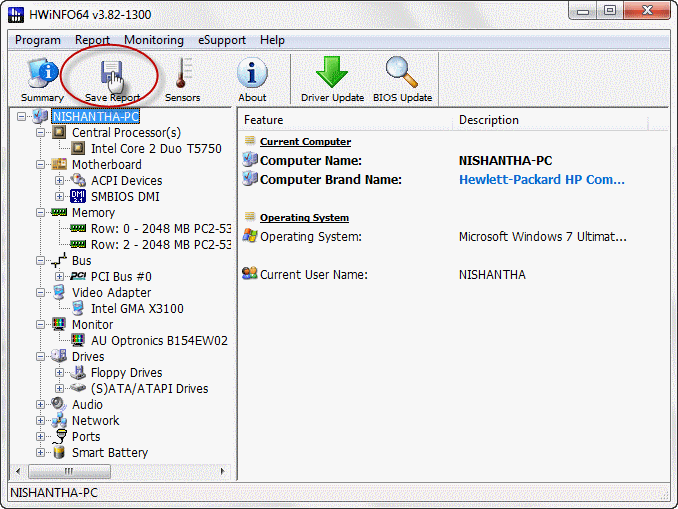
Task: Expand the Audio node
Action: pyautogui.click(x=40, y=404)
